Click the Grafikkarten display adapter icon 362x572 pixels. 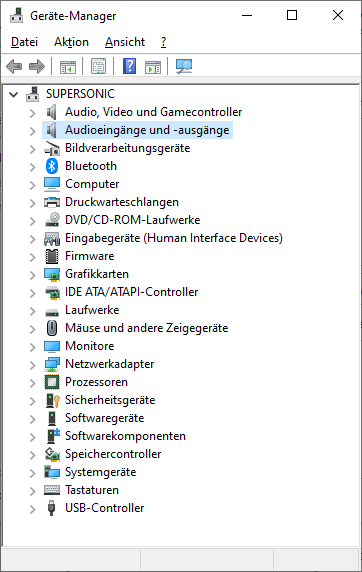52,274
